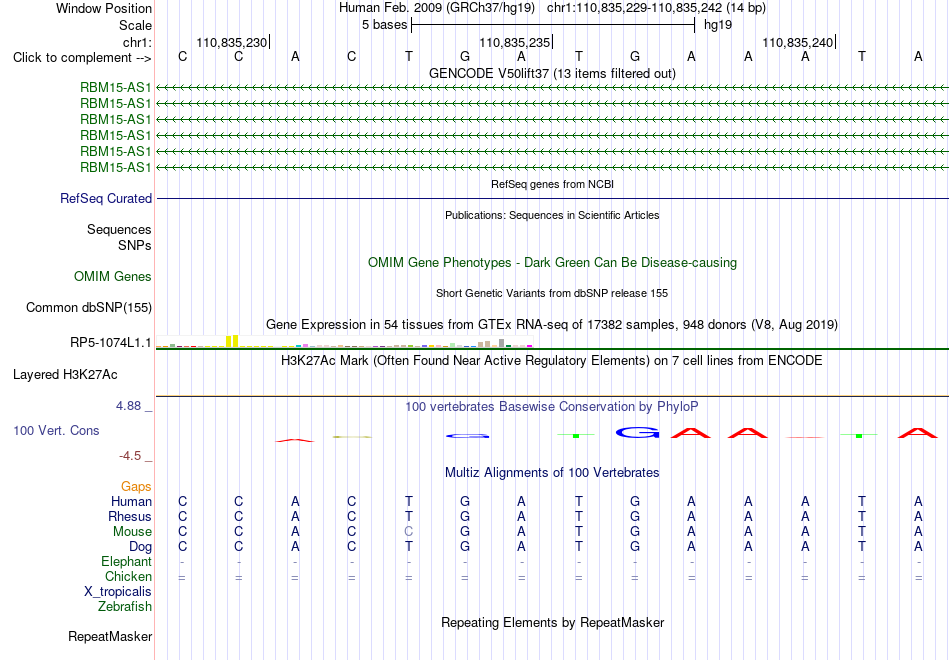Click the GENCODE V50lift37 track title

click(x=552, y=73)
